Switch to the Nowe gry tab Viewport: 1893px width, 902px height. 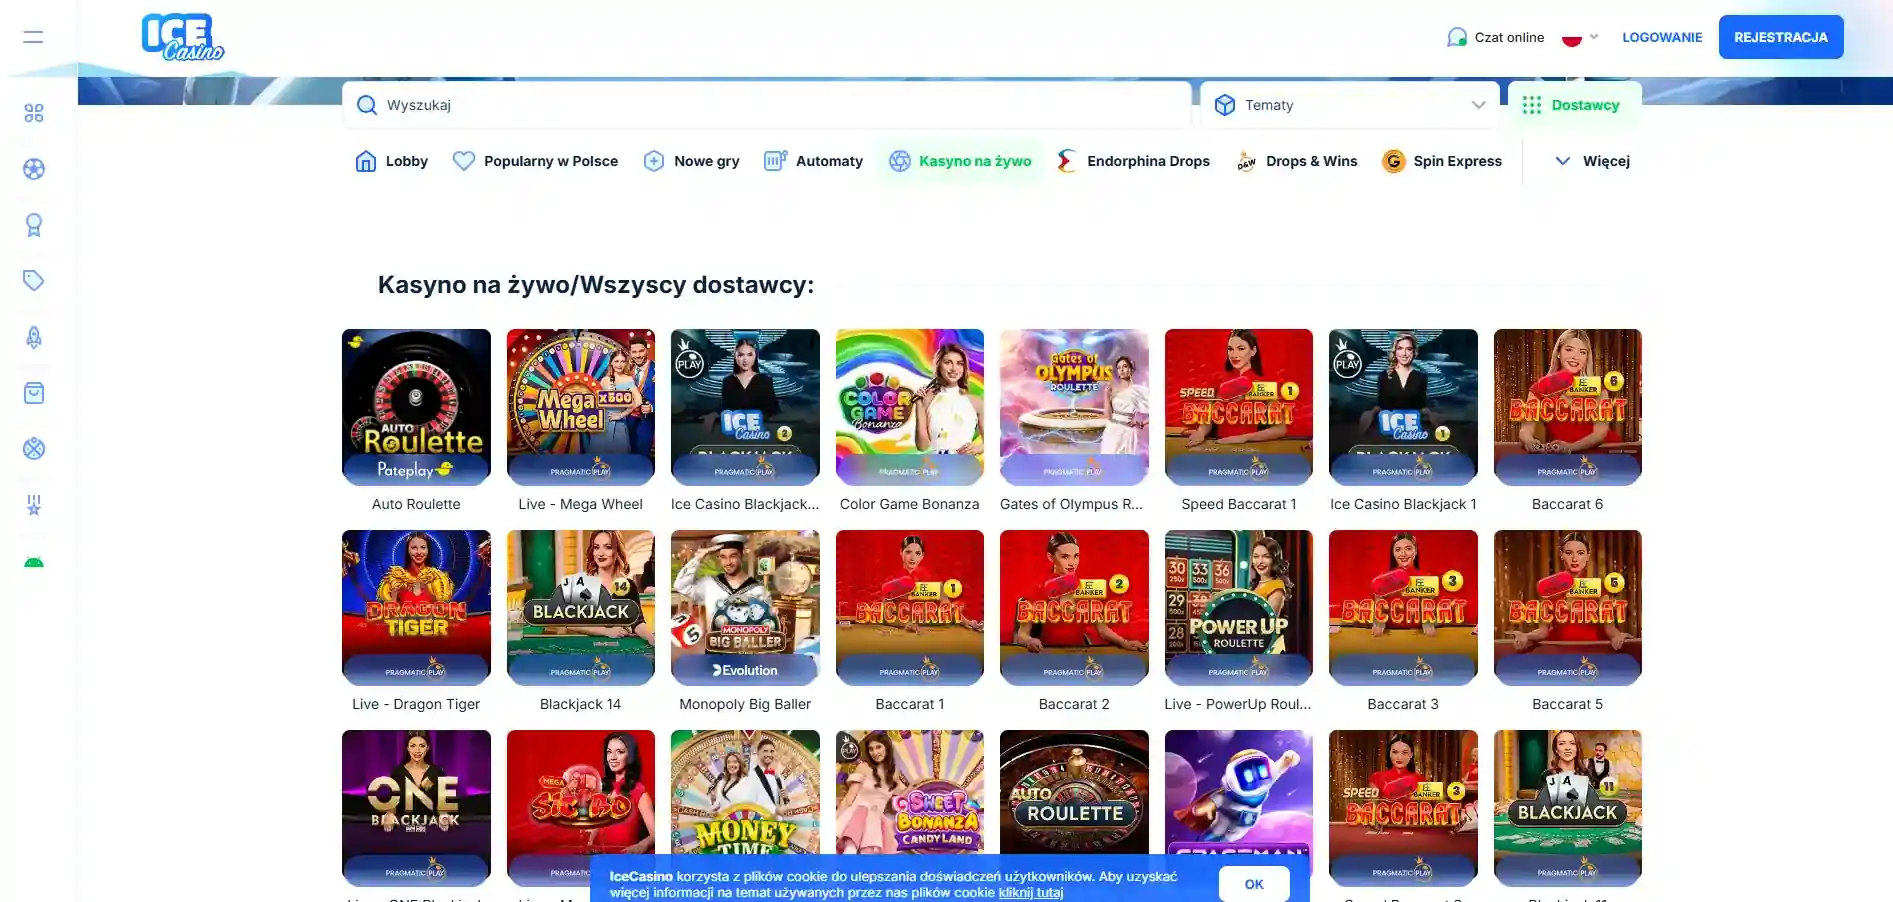[691, 161]
